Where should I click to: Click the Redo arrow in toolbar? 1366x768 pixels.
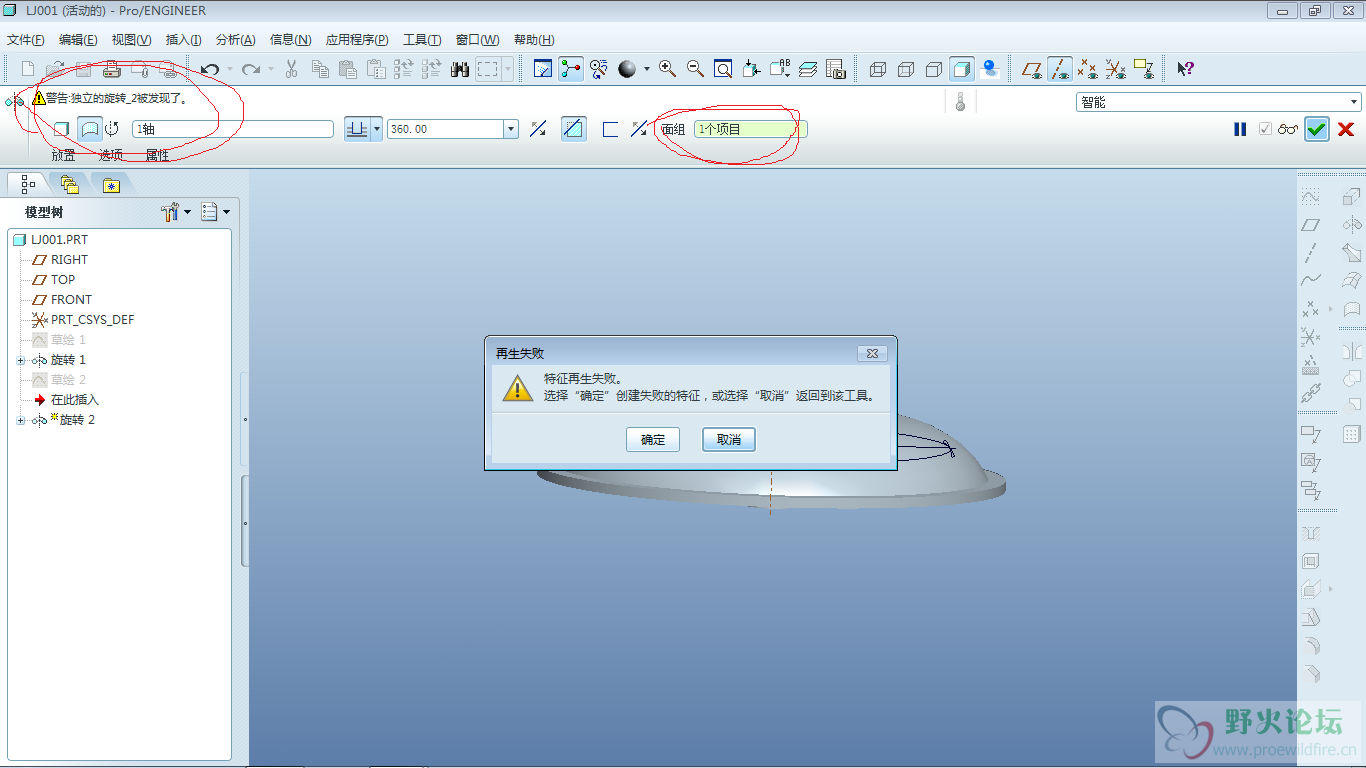(251, 69)
